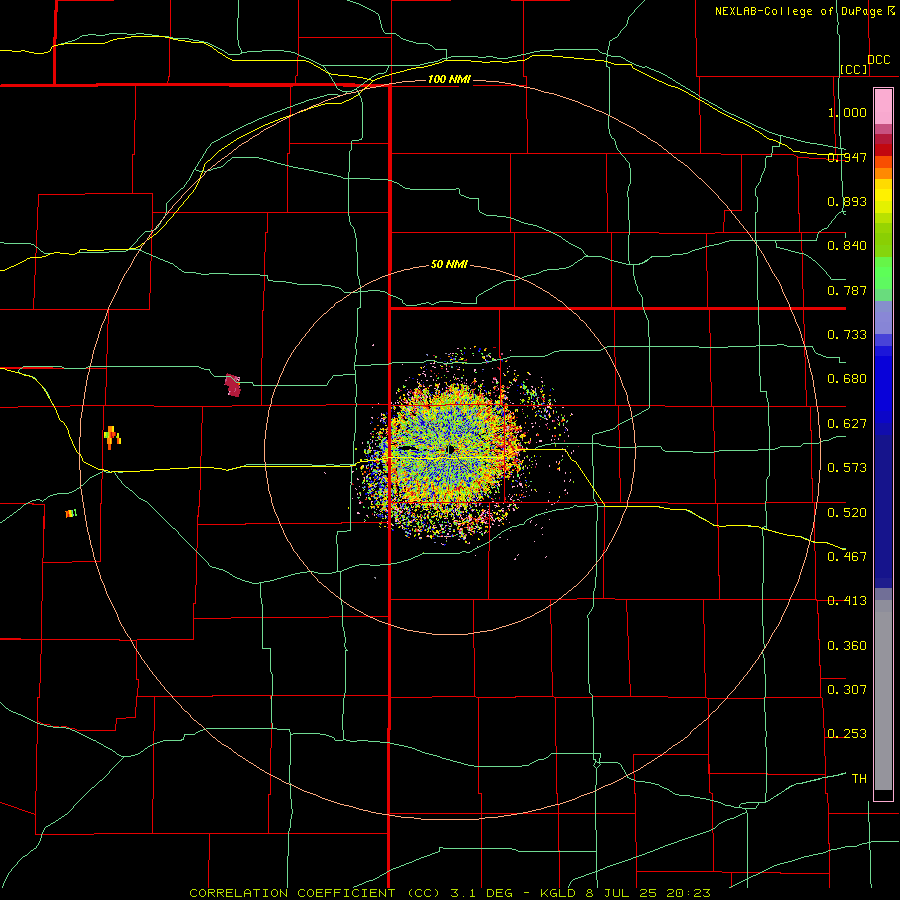Click the 0.680 scale value
The height and width of the screenshot is (900, 900).
847,379
